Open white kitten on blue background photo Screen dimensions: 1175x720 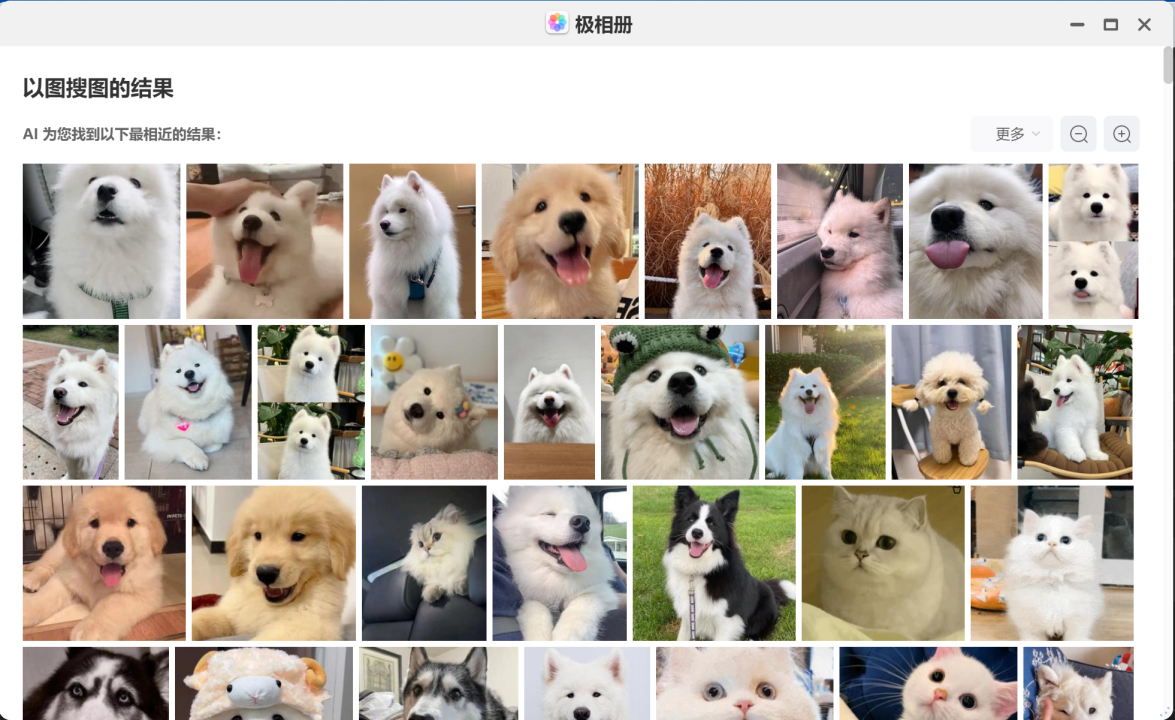coord(928,683)
